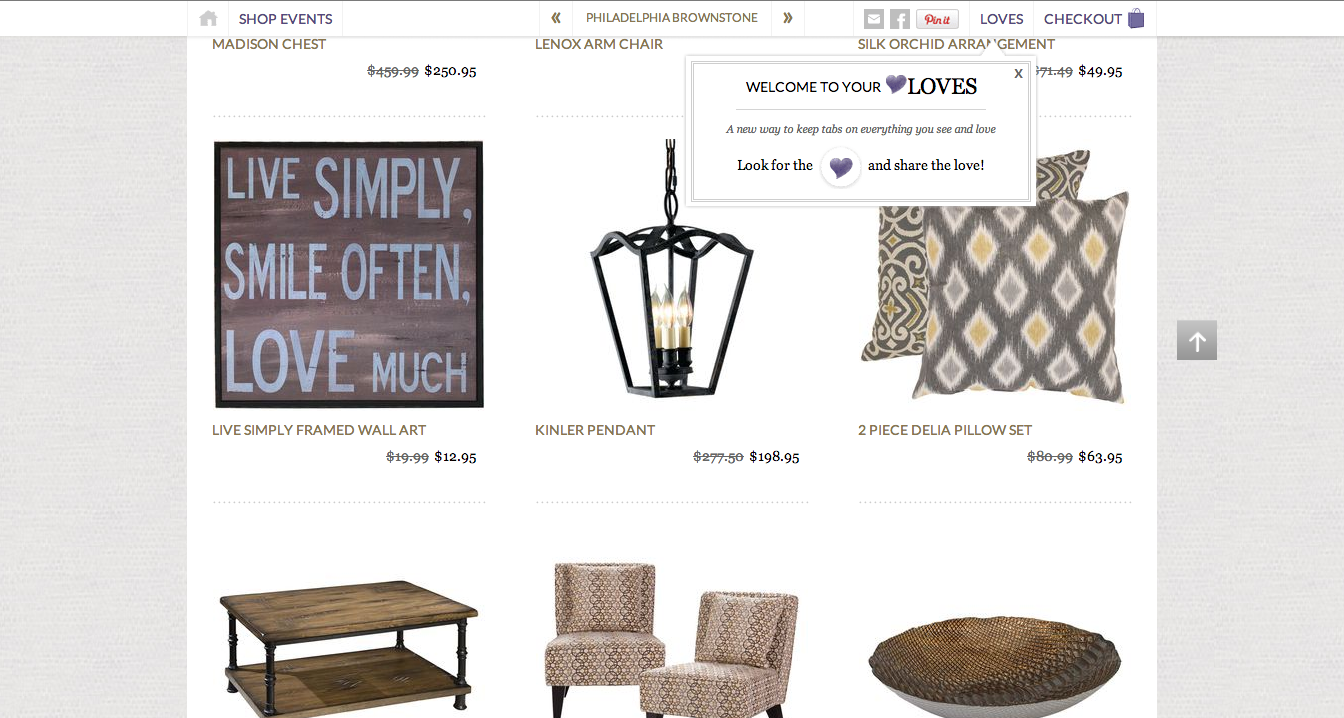Click the rustic wooden coffee table image
Image resolution: width=1344 pixels, height=718 pixels.
pos(349,645)
